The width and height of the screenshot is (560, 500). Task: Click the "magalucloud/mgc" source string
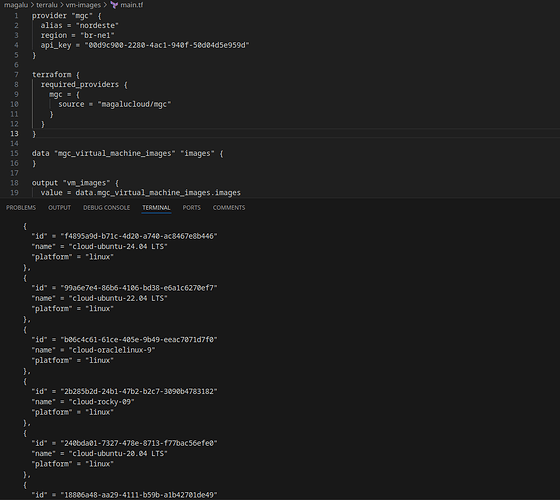point(134,104)
